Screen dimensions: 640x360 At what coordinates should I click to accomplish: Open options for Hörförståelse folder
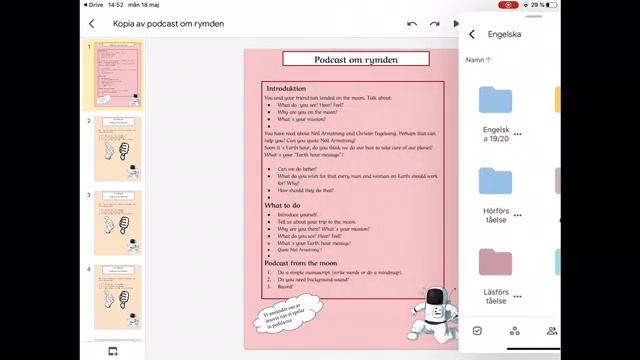[518, 215]
